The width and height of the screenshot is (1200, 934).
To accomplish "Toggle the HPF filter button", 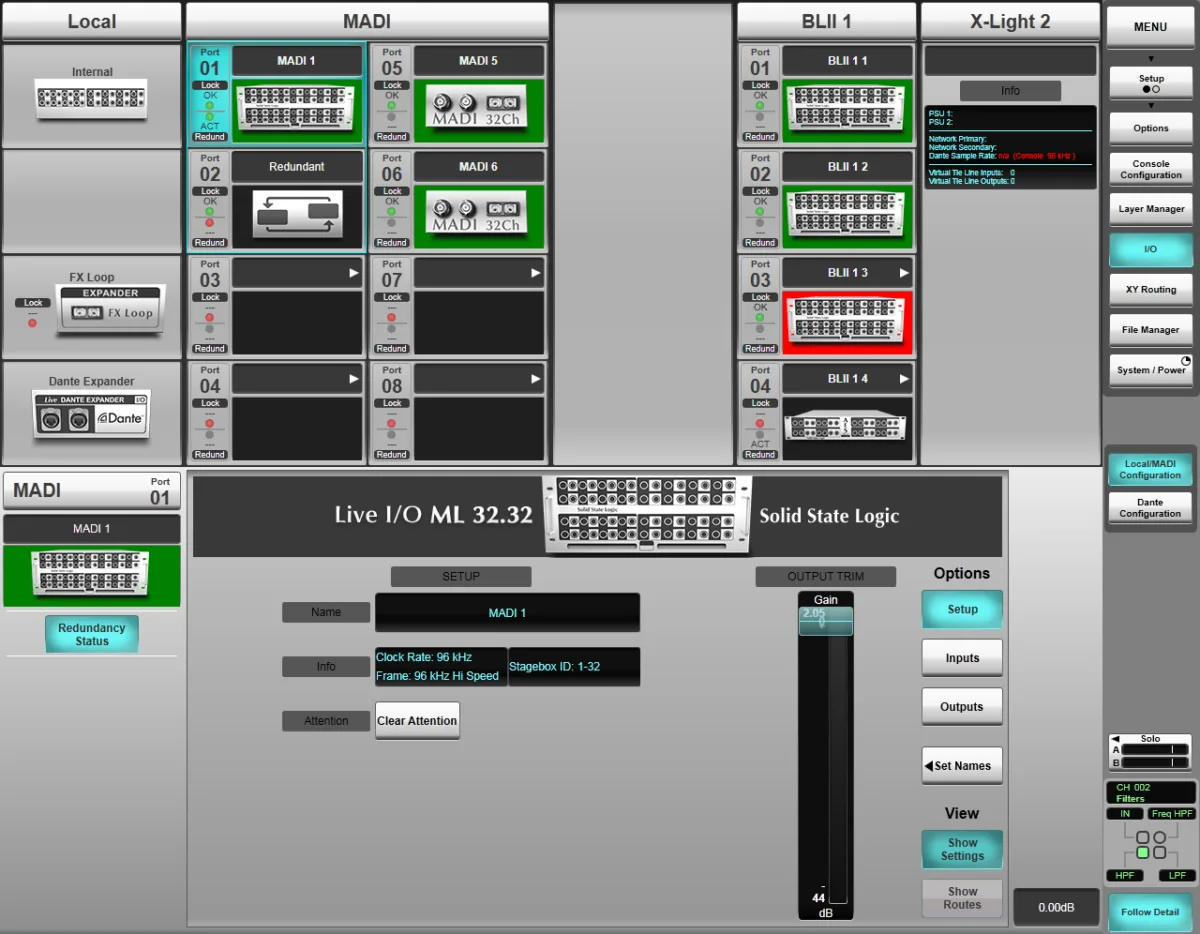I will 1125,876.
